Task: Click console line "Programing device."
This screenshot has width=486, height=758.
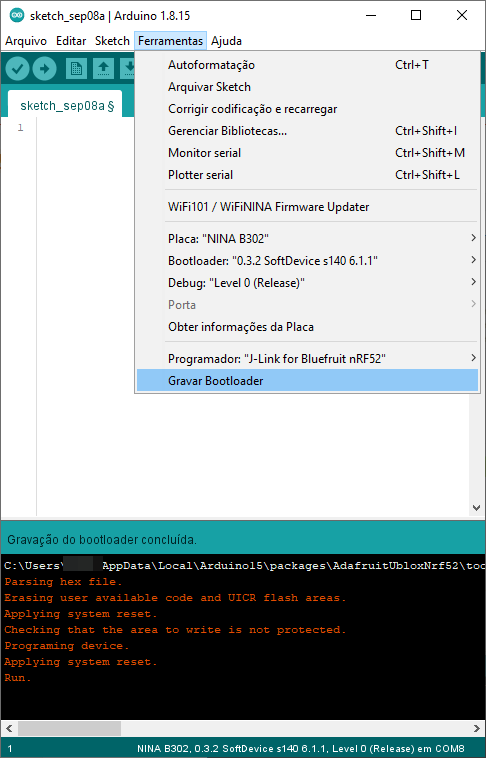Action: pyautogui.click(x=67, y=646)
